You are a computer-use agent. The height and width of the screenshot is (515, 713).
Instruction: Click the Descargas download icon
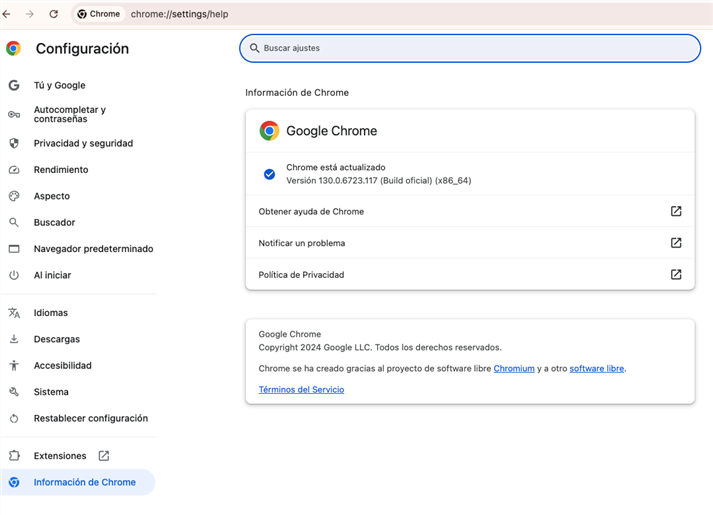click(14, 339)
